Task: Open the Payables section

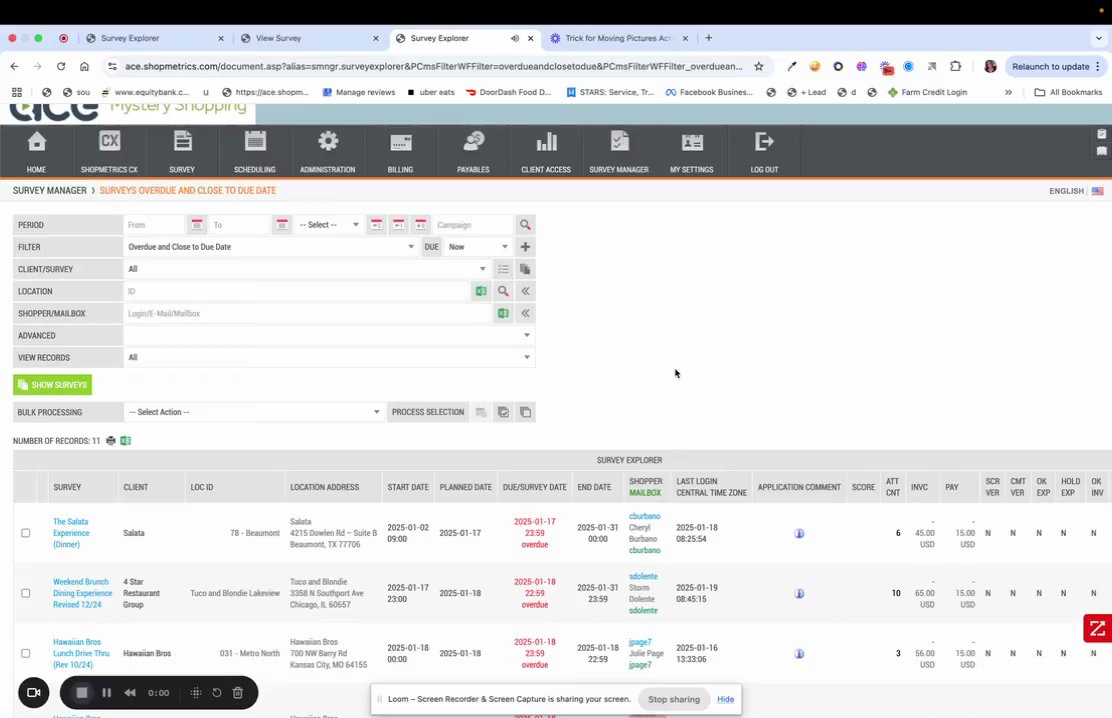Action: click(x=473, y=151)
